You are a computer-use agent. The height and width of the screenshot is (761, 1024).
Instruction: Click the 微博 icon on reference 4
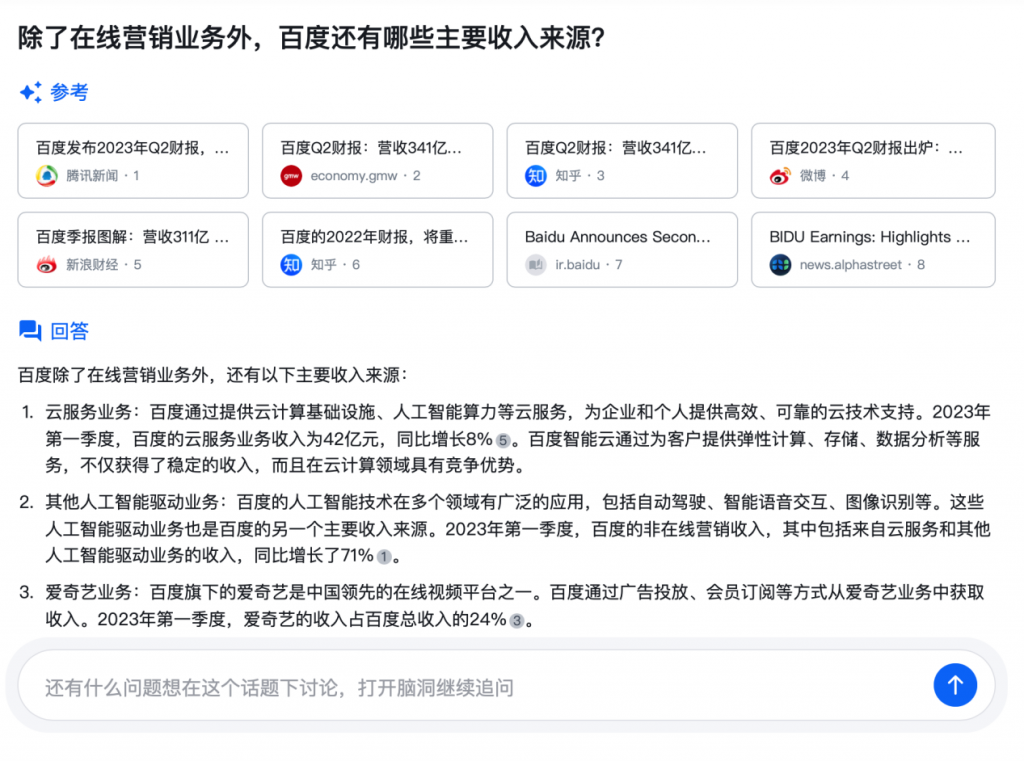point(780,176)
